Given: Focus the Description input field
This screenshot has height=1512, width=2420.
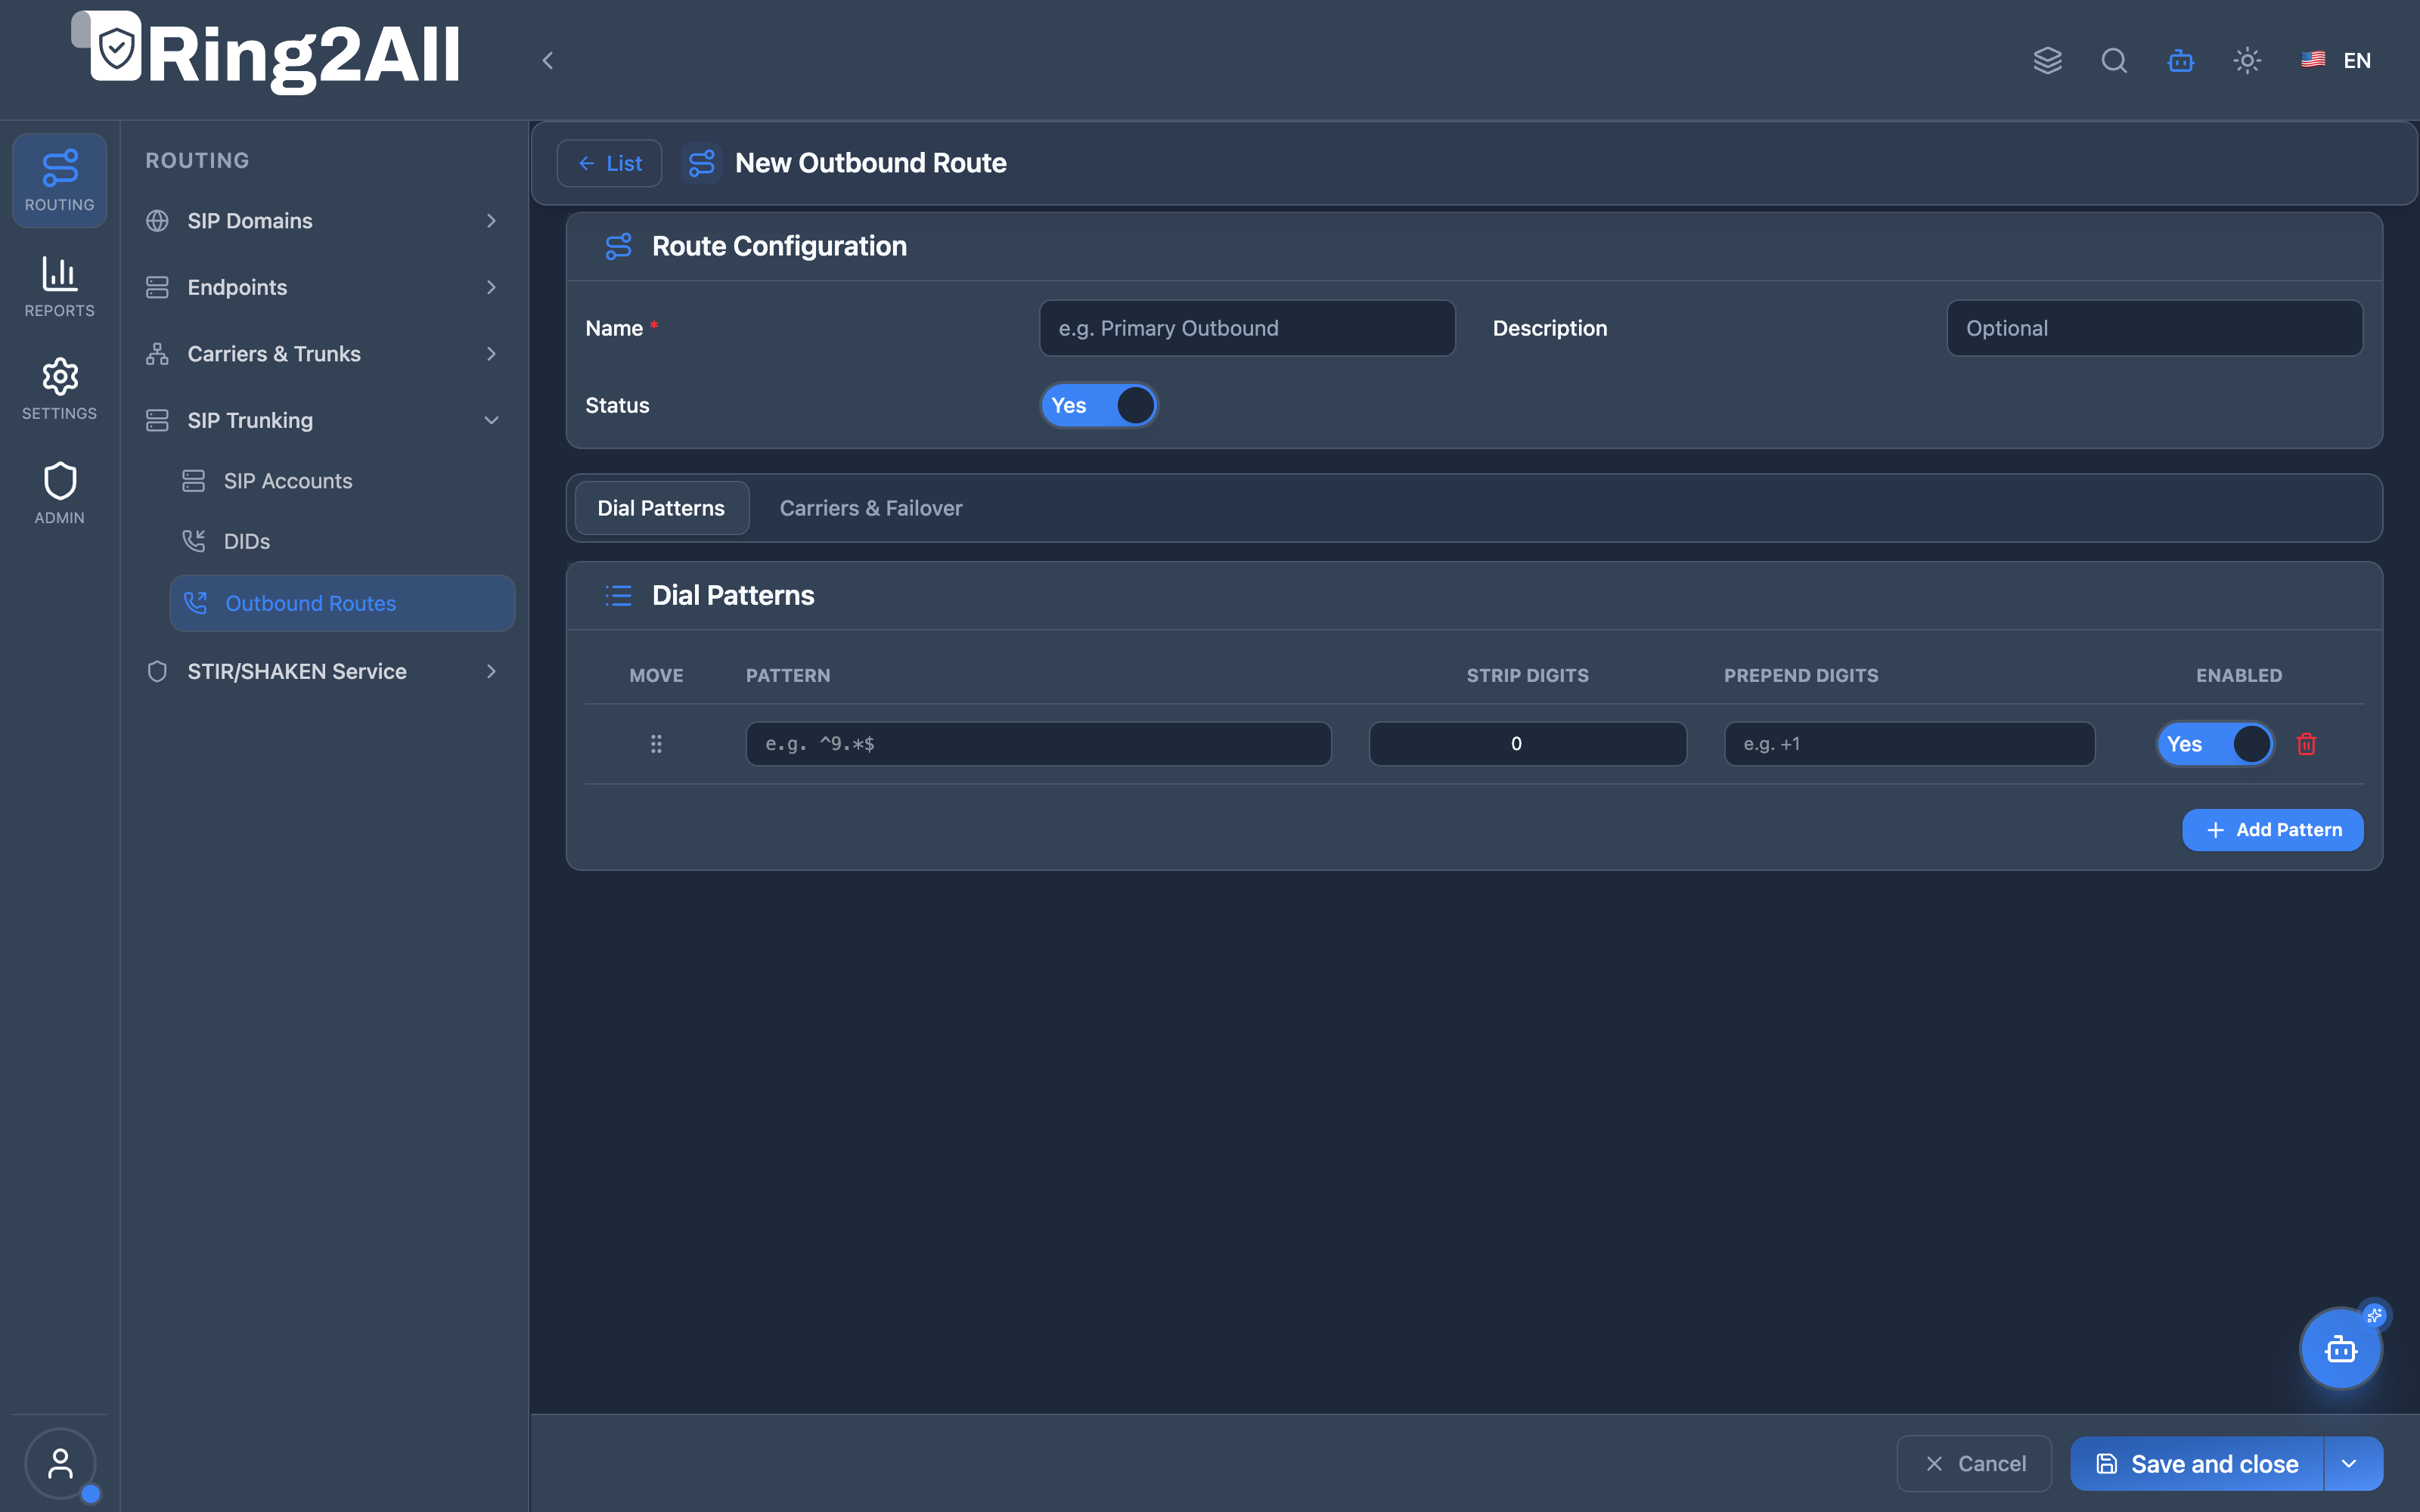Looking at the screenshot, I should [2154, 328].
